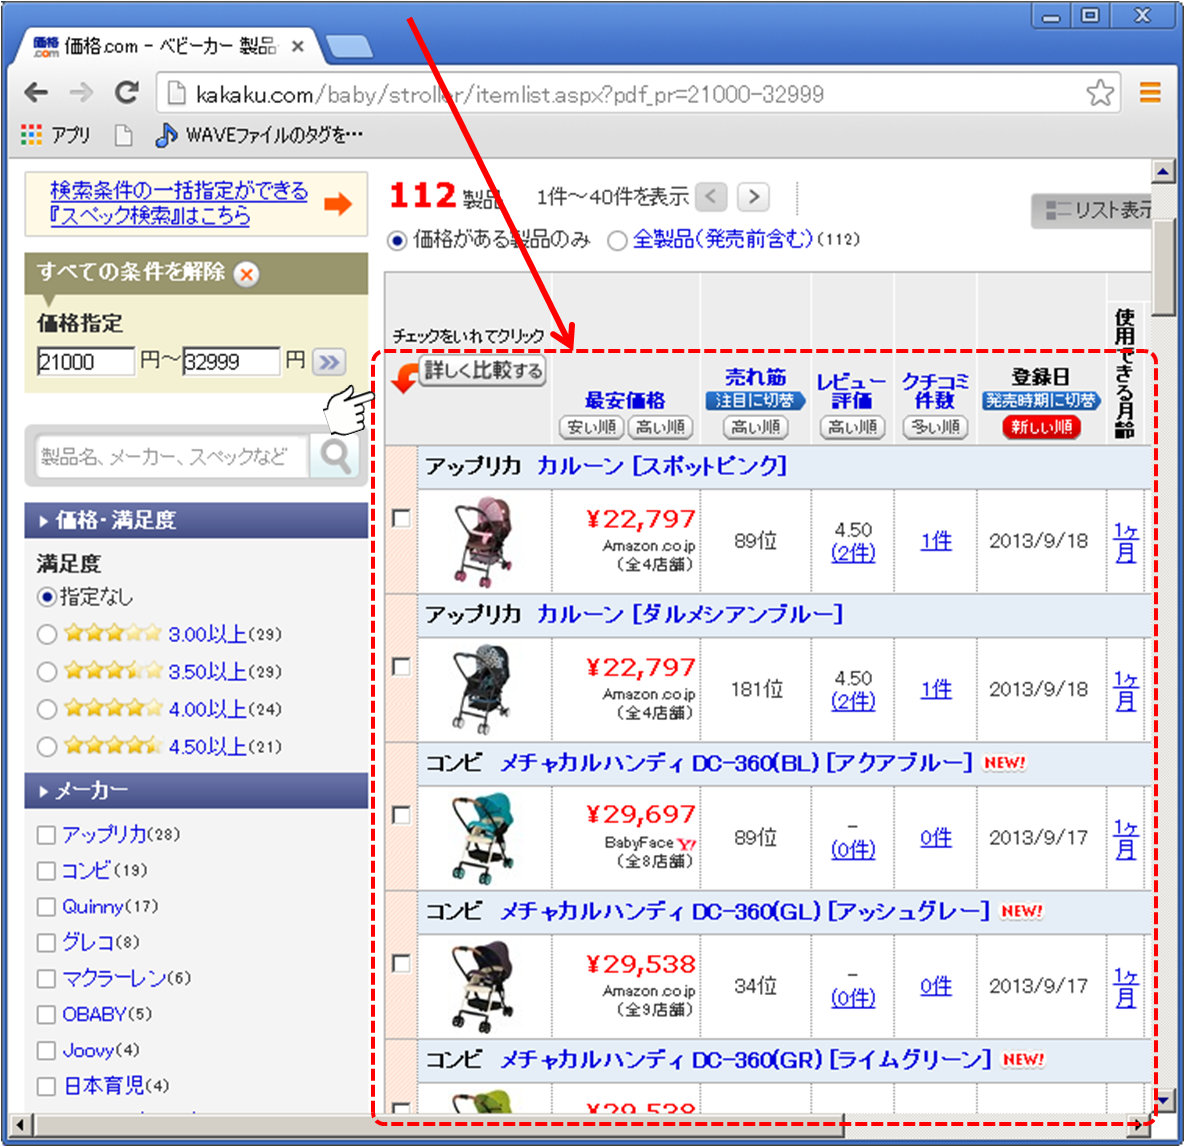Check the アップリカ manufacturer checkbox
1185x1147 pixels.
click(46, 835)
